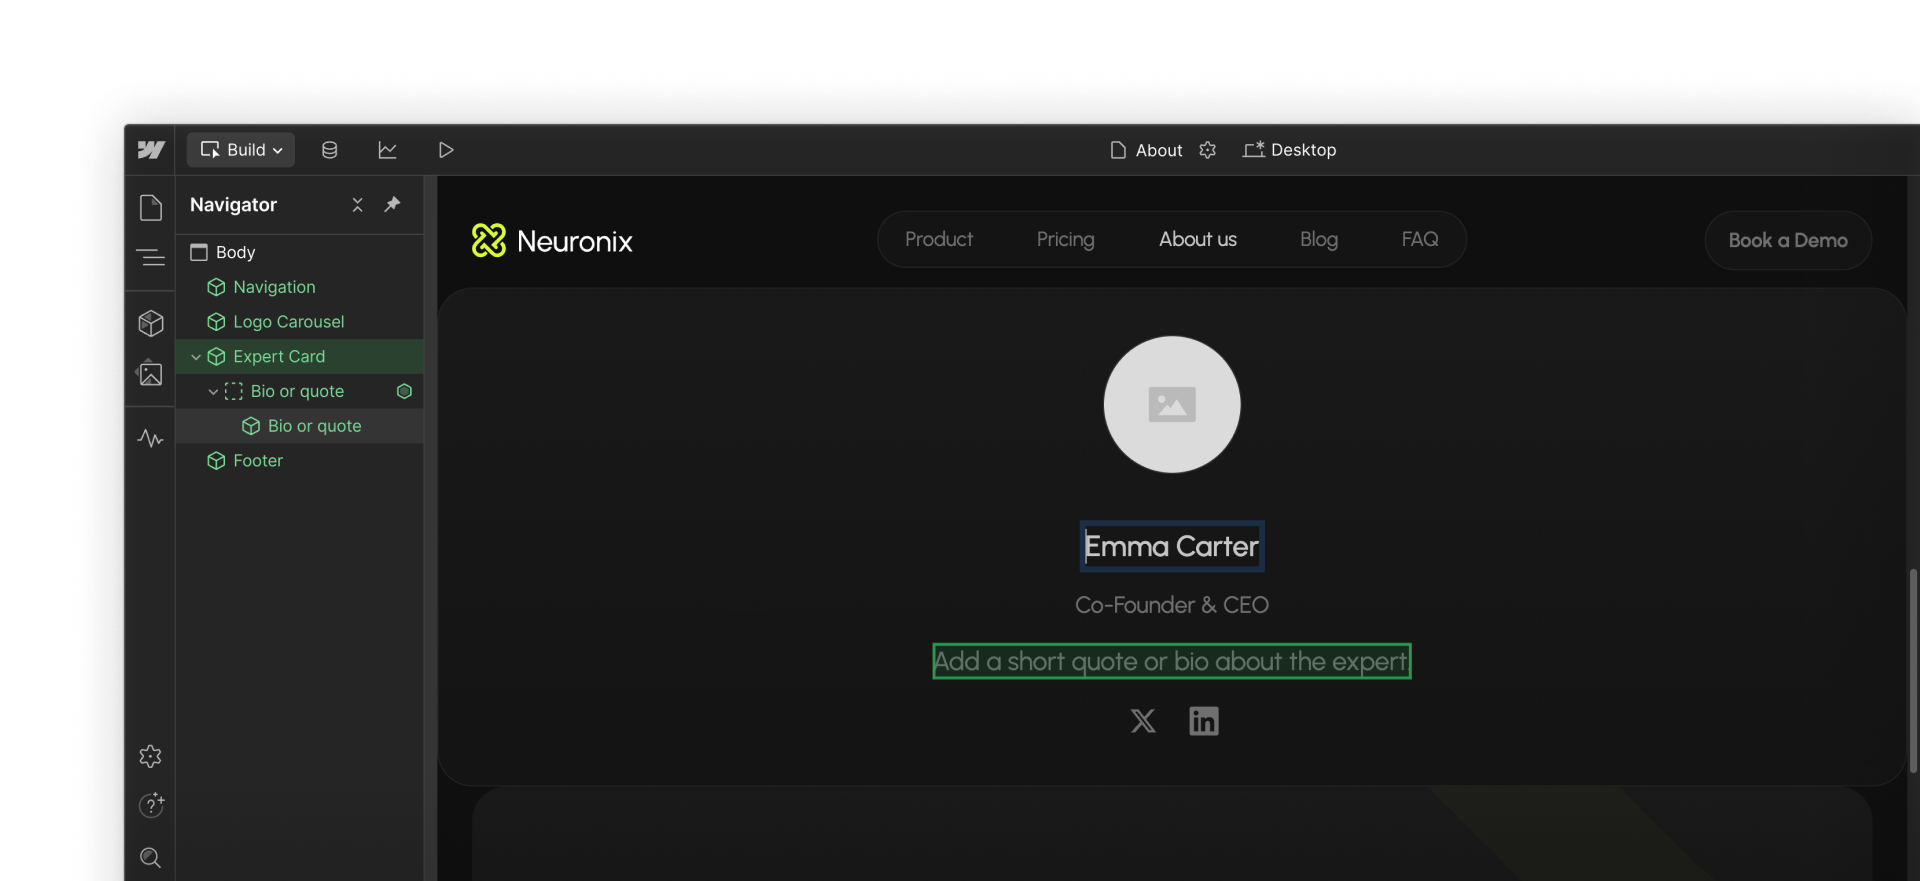
Task: Click the LinkedIn social icon
Action: point(1204,721)
